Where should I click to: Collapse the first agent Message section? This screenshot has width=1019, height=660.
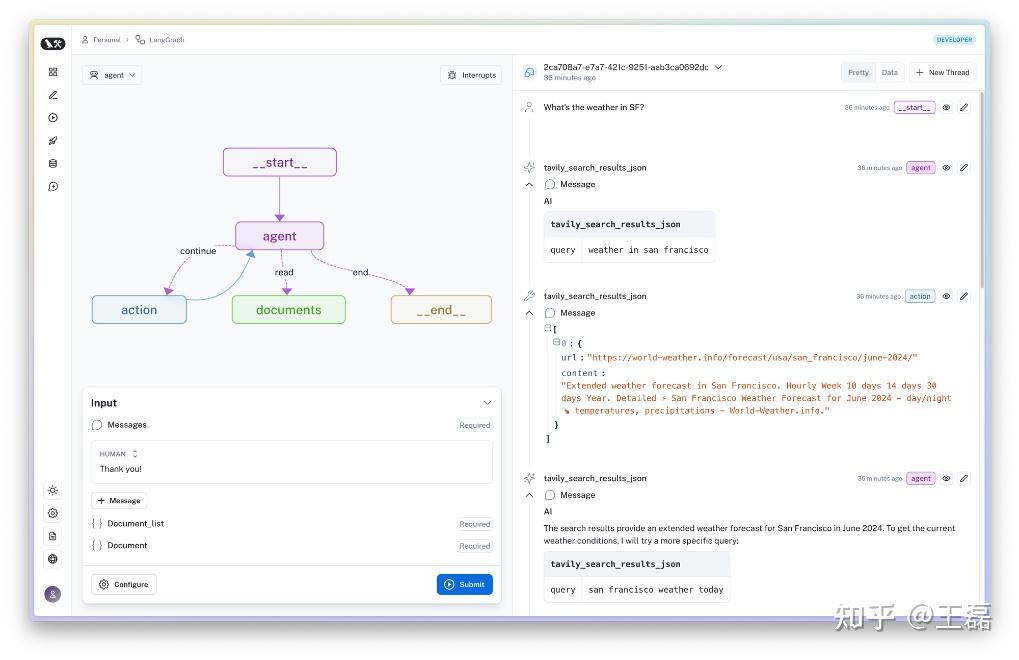click(x=529, y=184)
